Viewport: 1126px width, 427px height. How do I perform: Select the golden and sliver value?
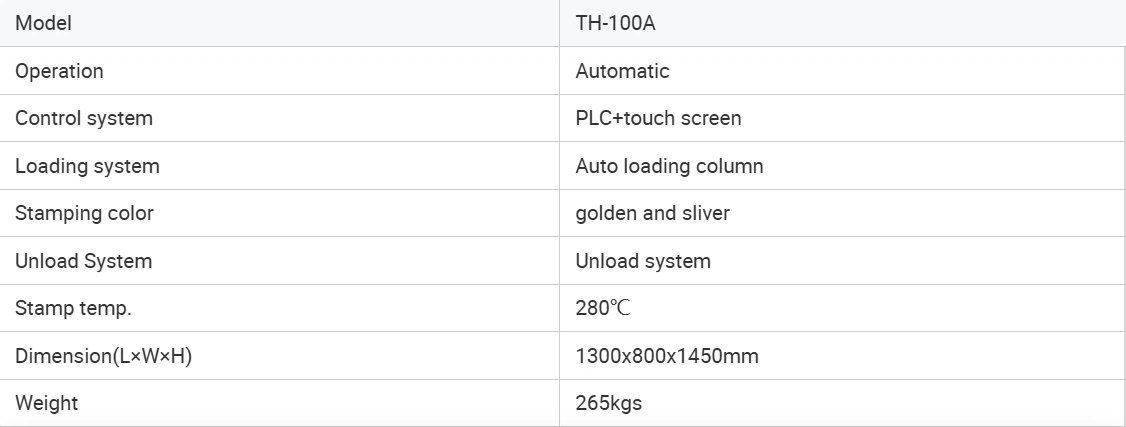[652, 213]
